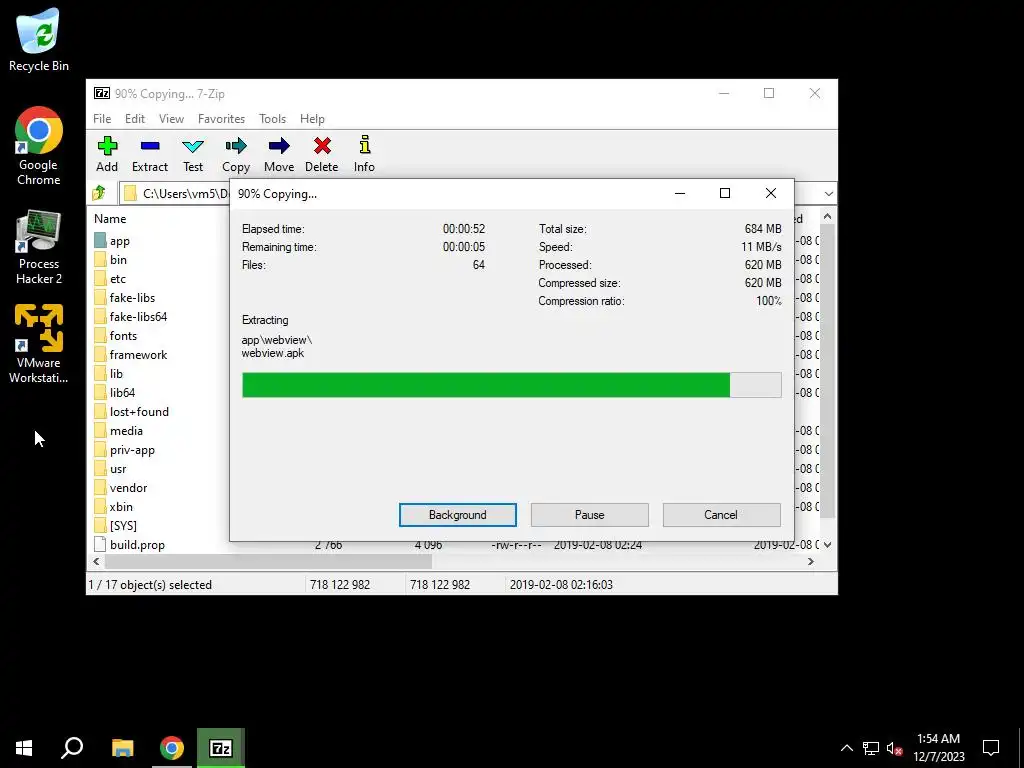Click the horizontal scrollbar thumb
This screenshot has width=1024, height=768.
(268, 561)
